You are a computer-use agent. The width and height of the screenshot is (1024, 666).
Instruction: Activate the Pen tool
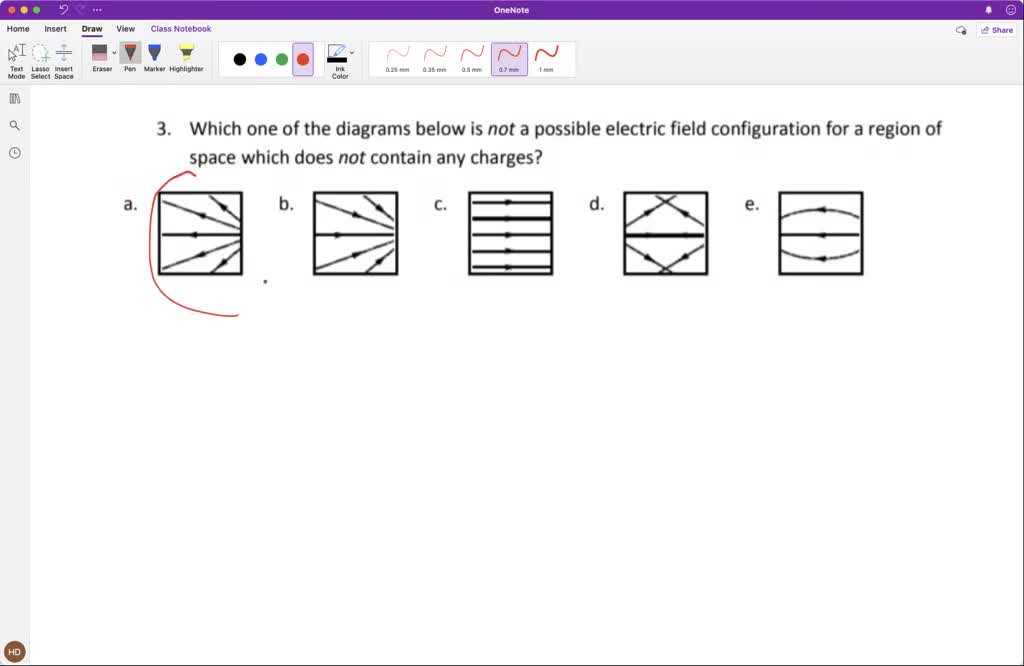pos(130,58)
